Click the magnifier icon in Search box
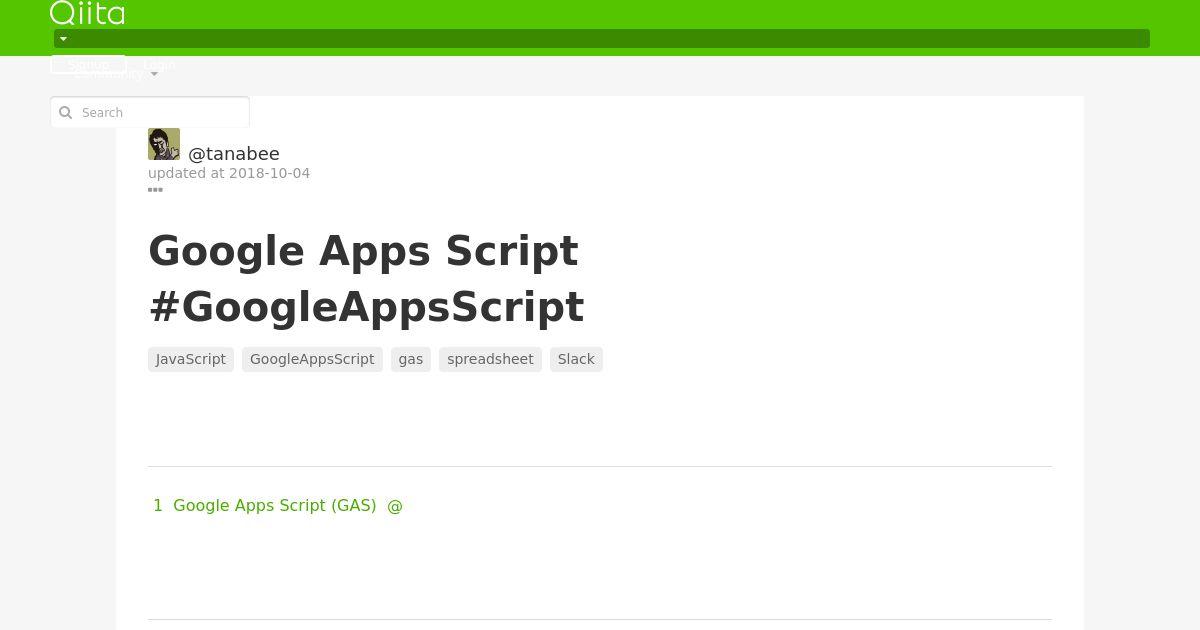Screen dimensions: 1200x630 (66, 113)
